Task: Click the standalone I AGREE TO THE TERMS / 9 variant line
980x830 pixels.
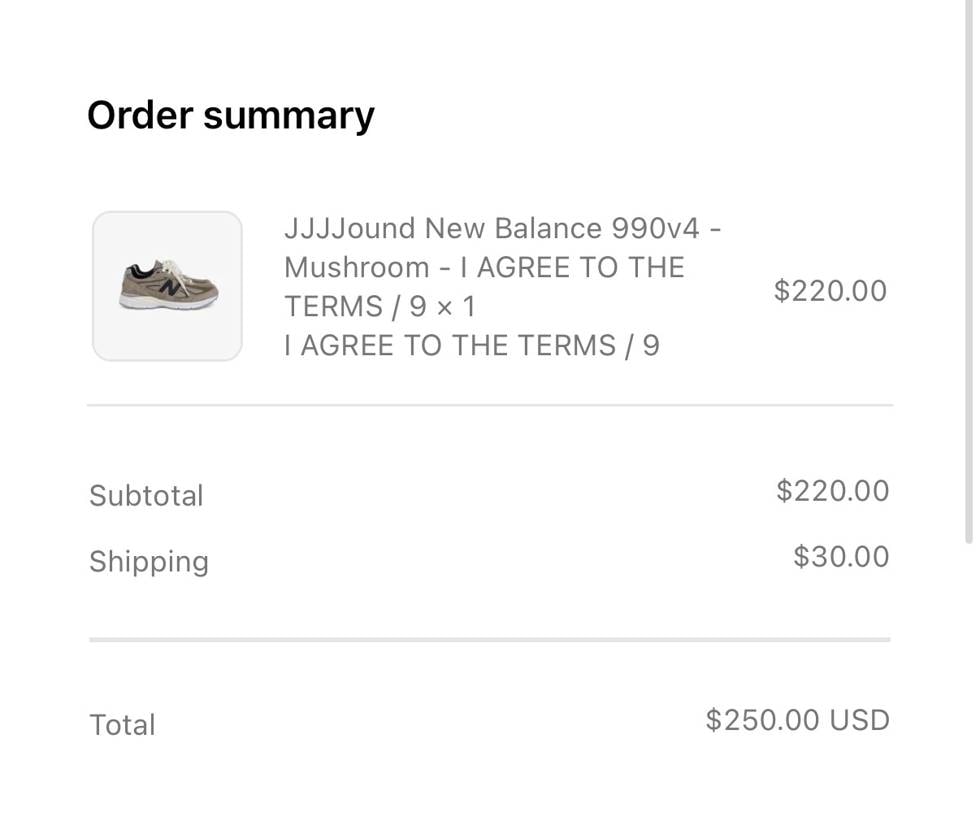Action: pos(471,345)
